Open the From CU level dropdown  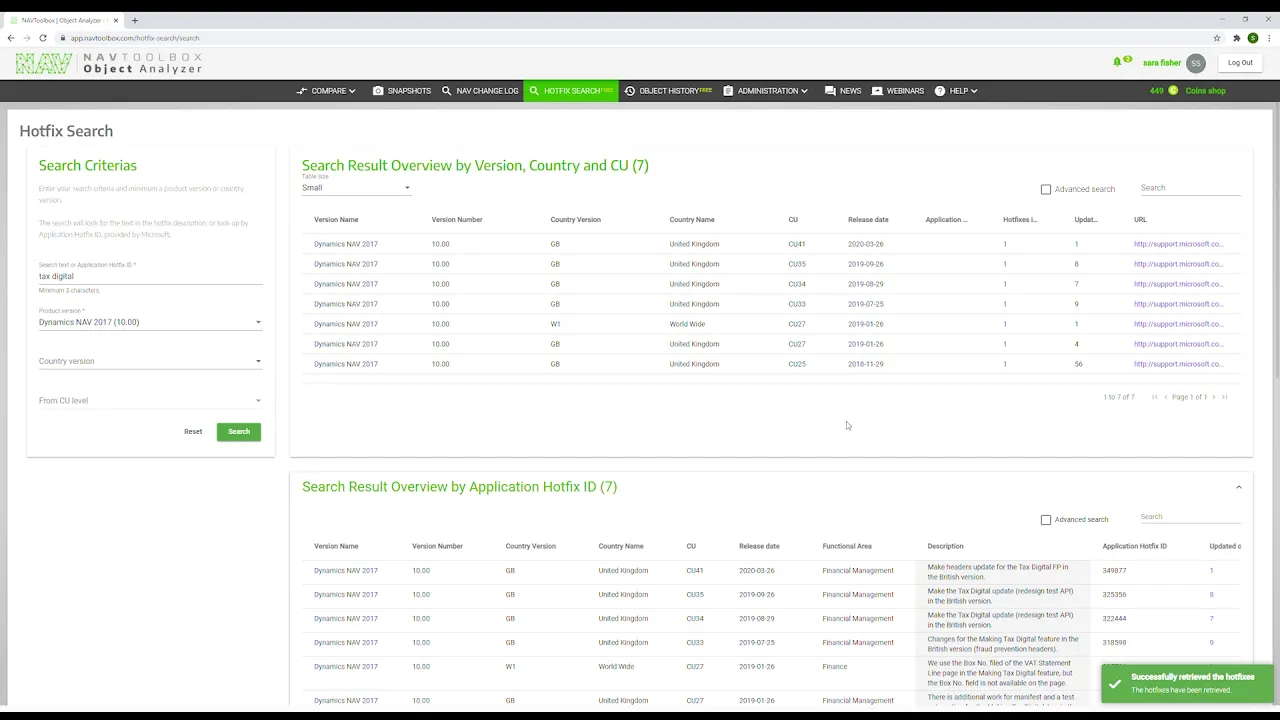(150, 400)
